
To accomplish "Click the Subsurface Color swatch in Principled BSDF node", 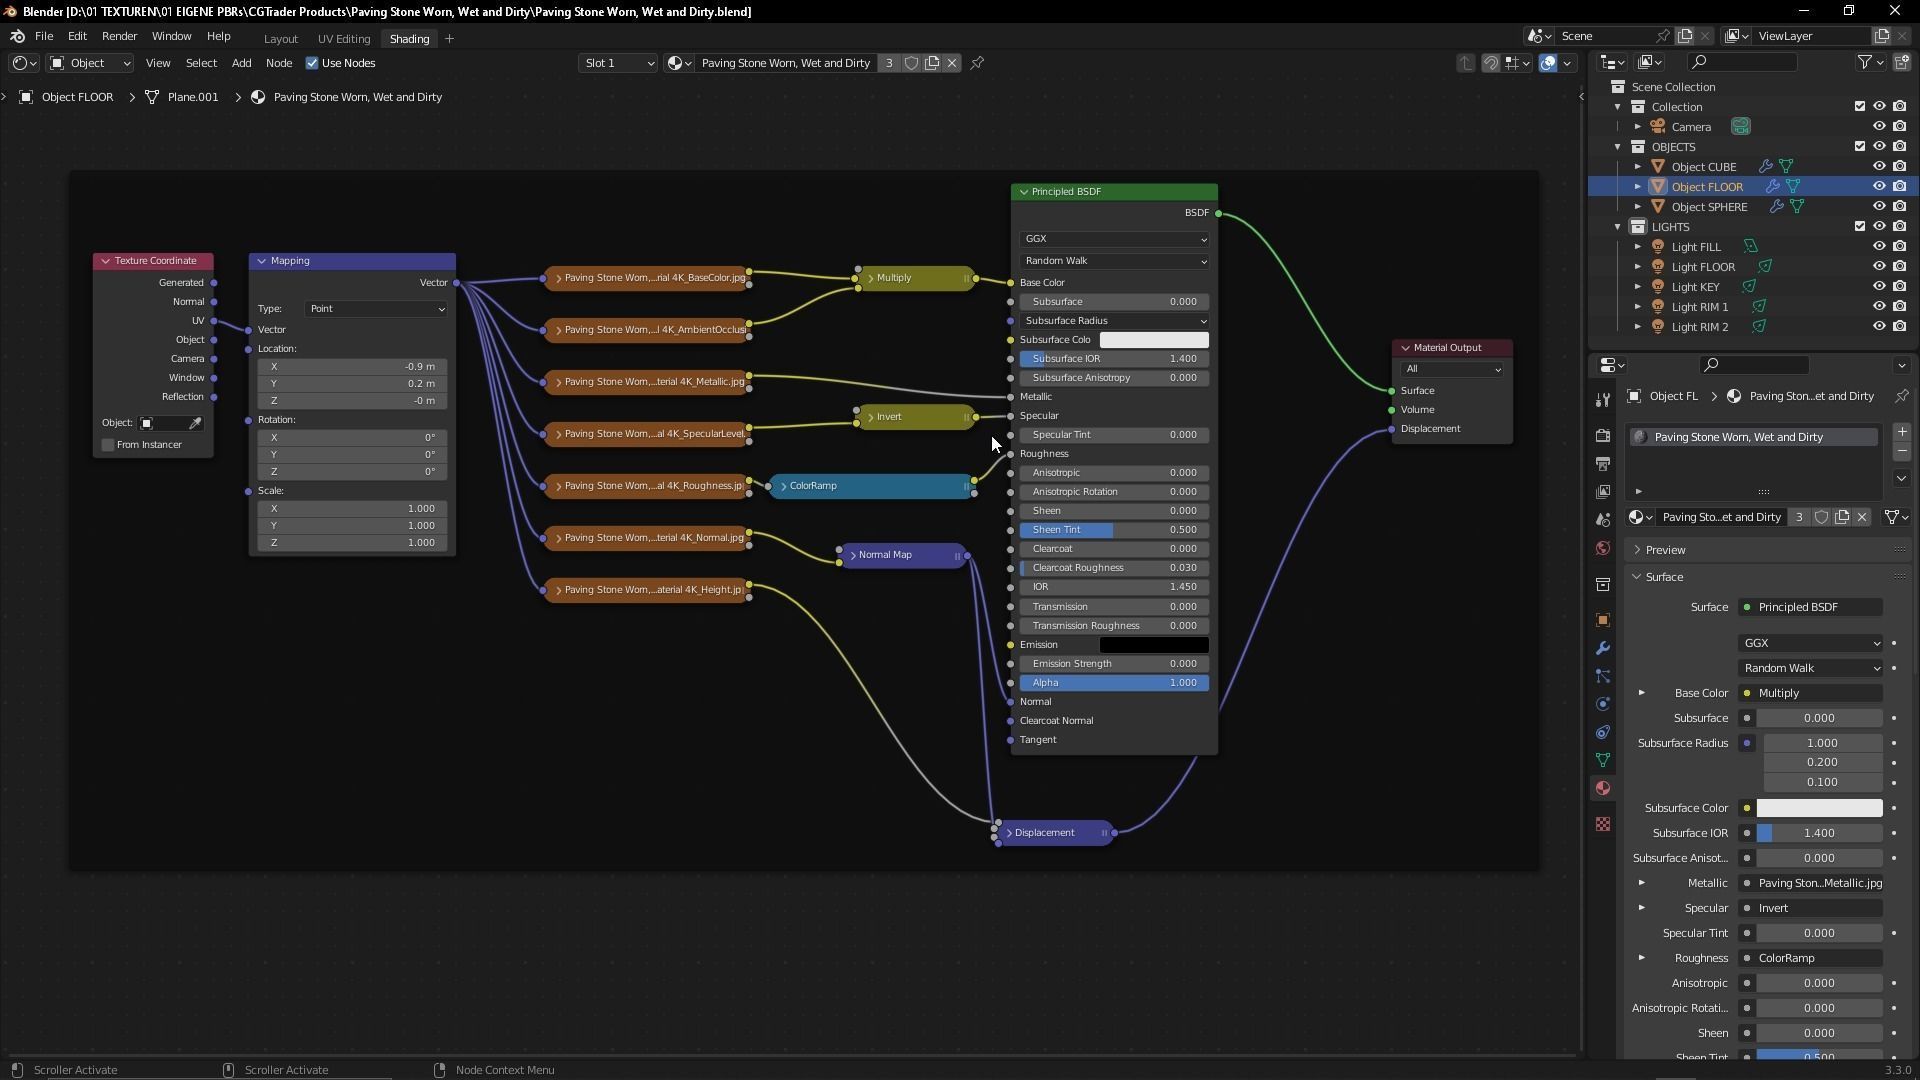I will pyautogui.click(x=1153, y=340).
